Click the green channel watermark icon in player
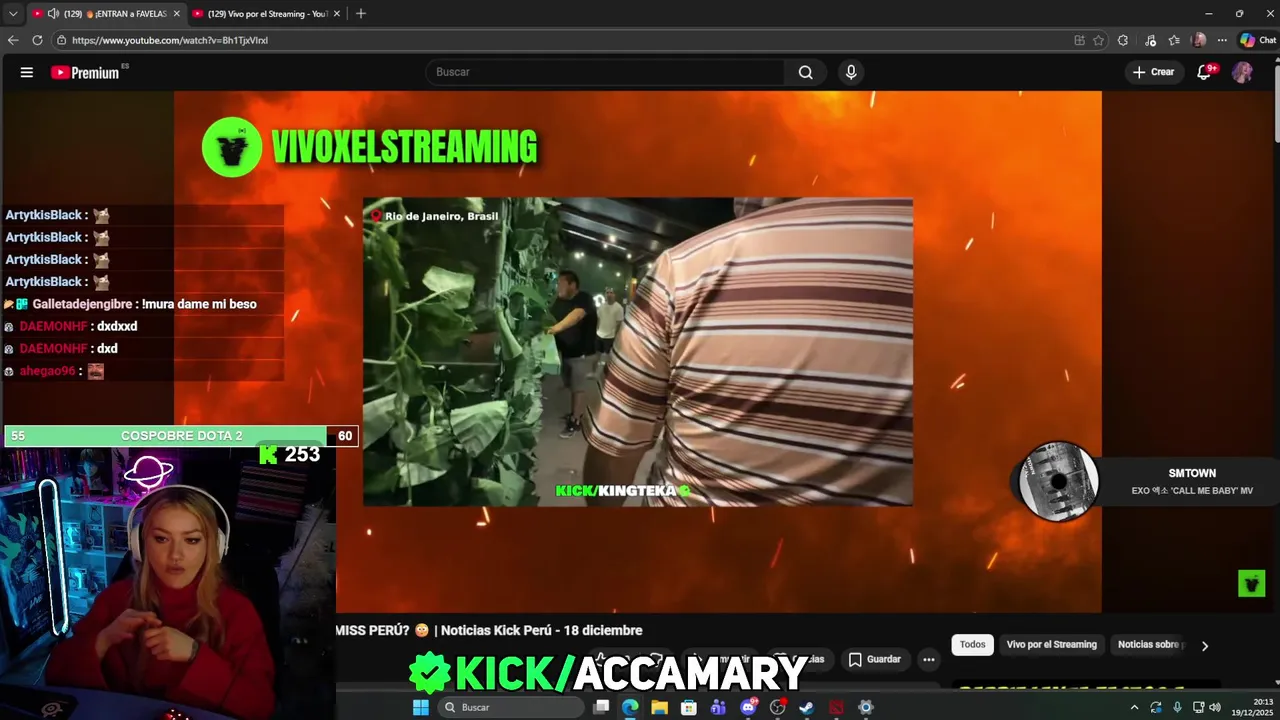The width and height of the screenshot is (1280, 720). pyautogui.click(x=1251, y=583)
